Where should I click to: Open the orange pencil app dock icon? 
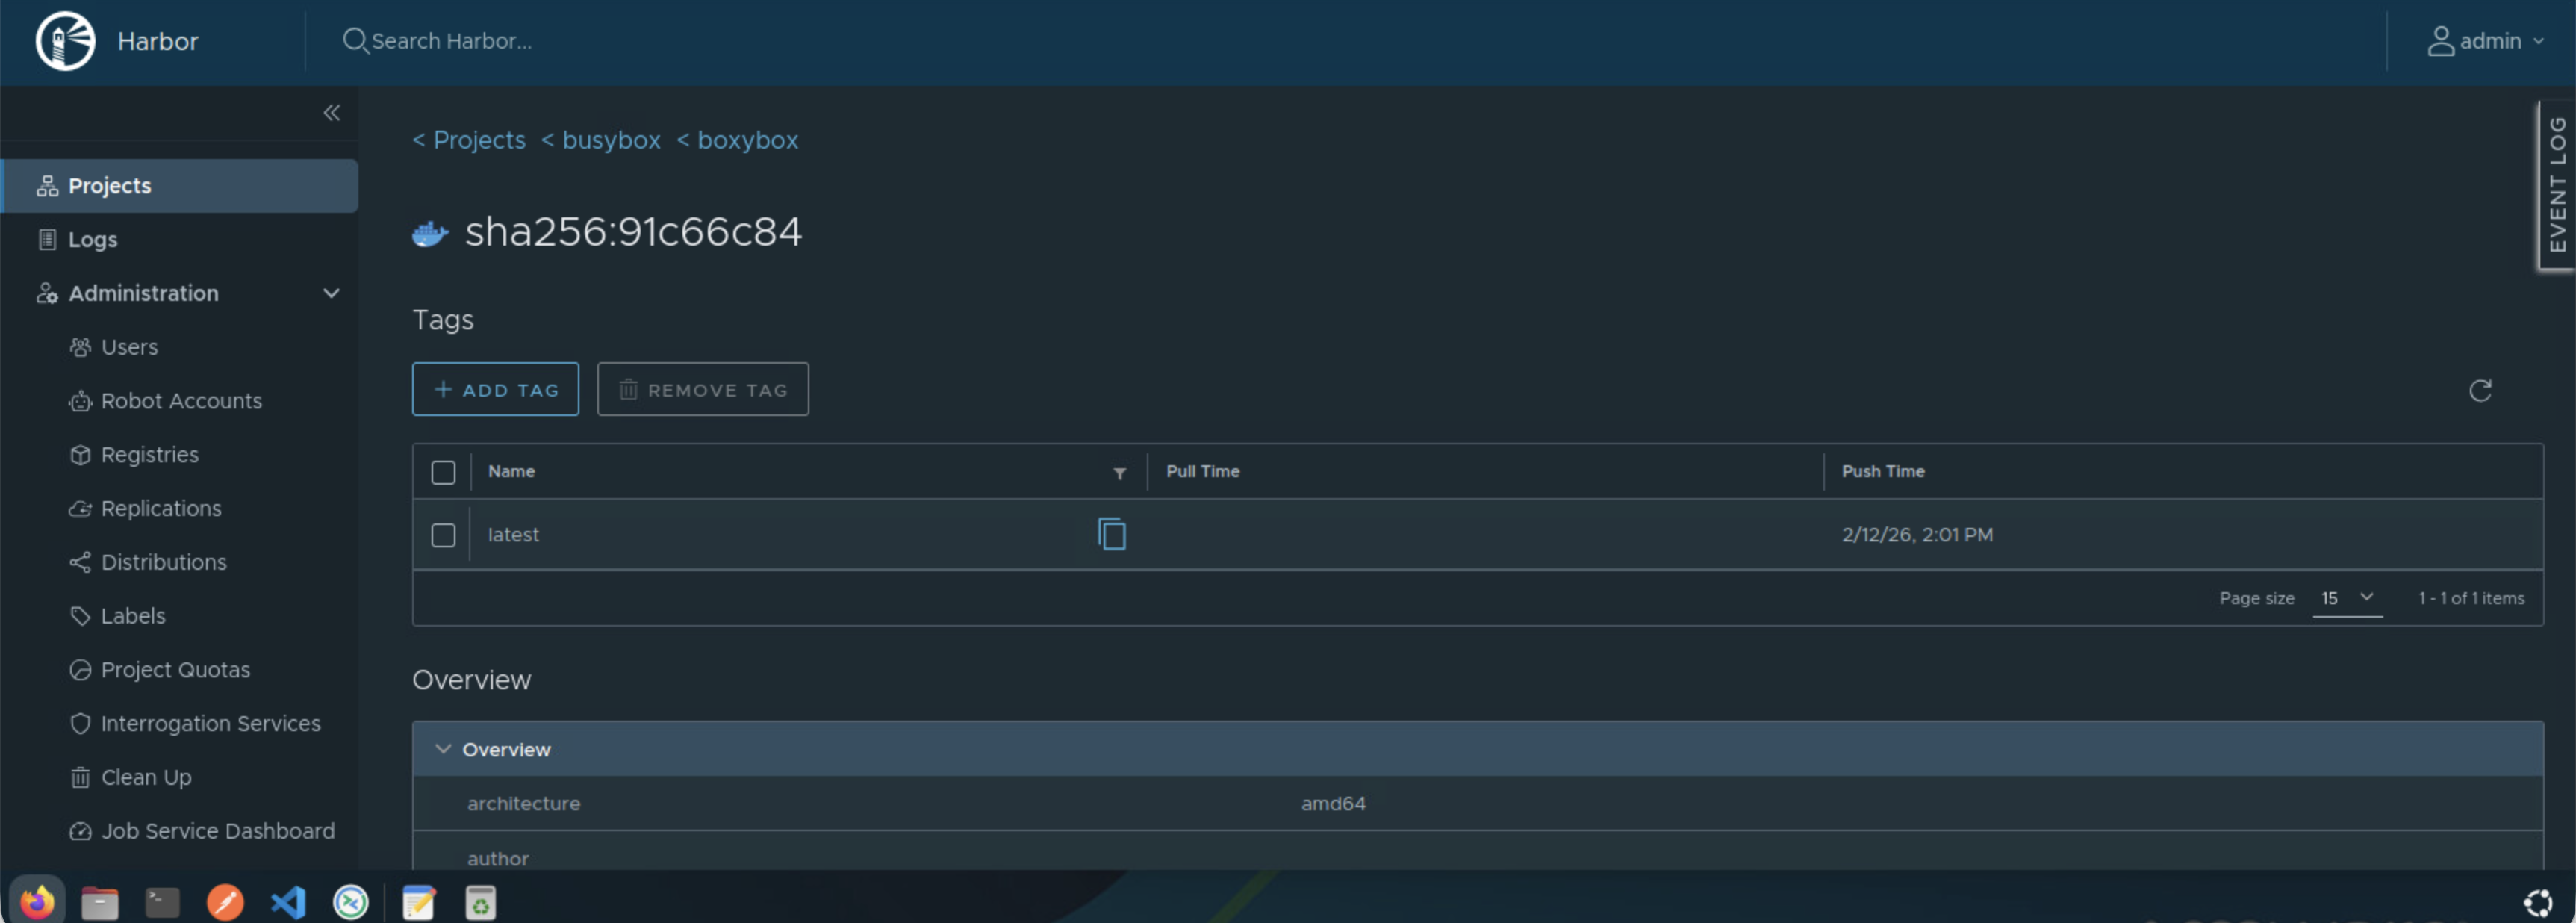(225, 902)
